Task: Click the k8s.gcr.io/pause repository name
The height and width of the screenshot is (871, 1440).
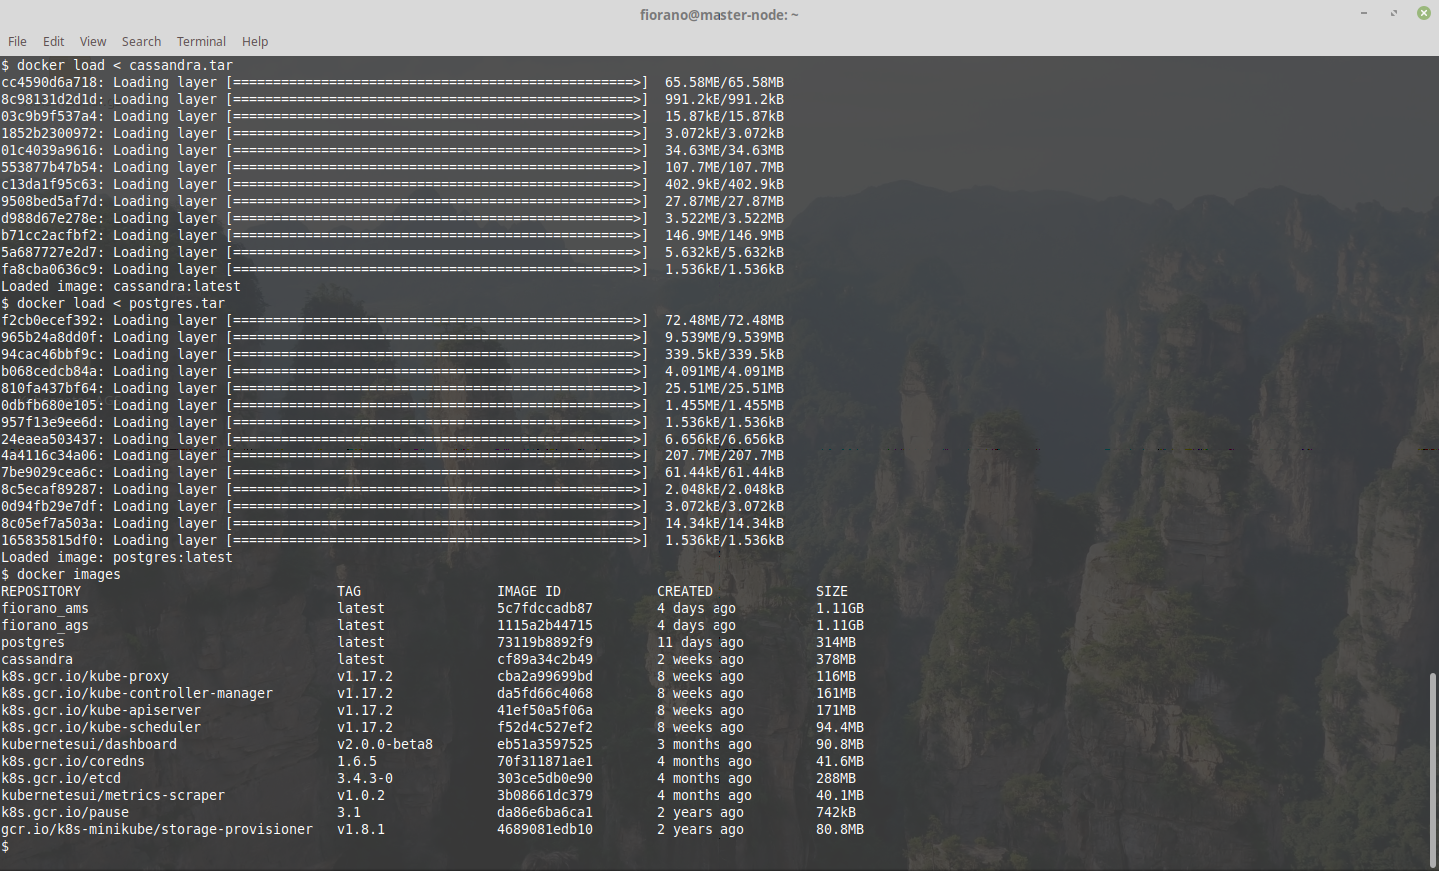Action: (x=65, y=812)
